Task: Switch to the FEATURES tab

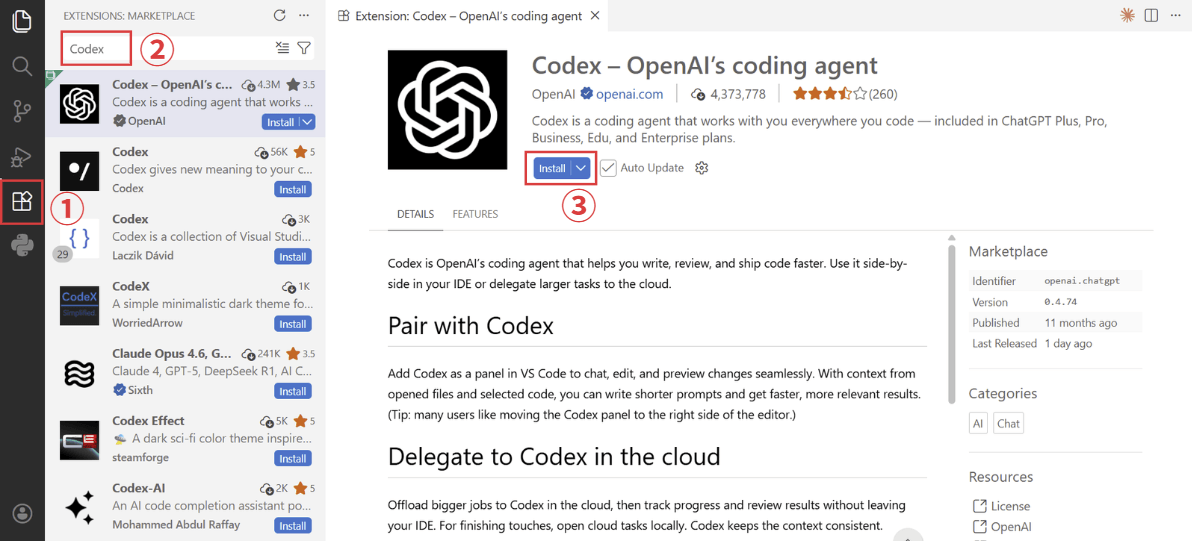Action: (x=475, y=214)
